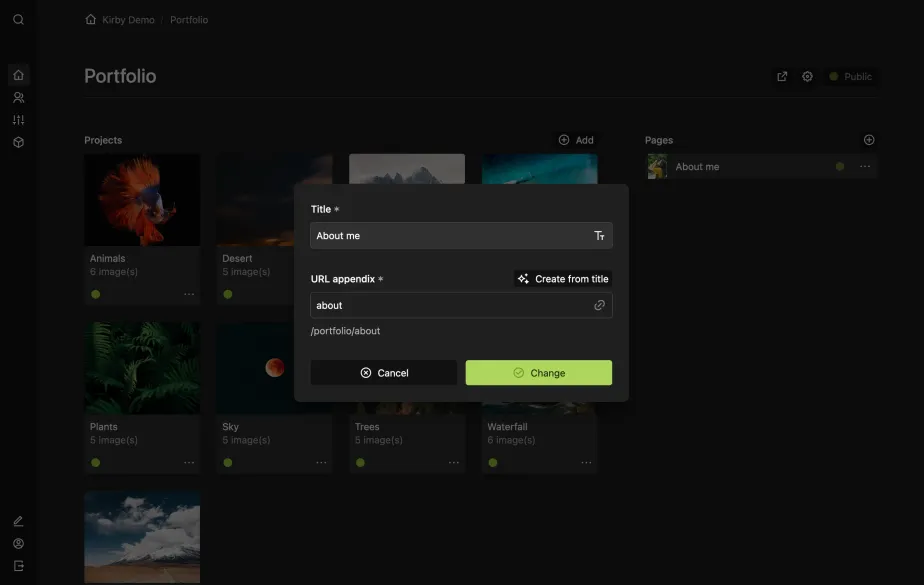
Task: Click the Cancel button in dialog
Action: tap(384, 373)
